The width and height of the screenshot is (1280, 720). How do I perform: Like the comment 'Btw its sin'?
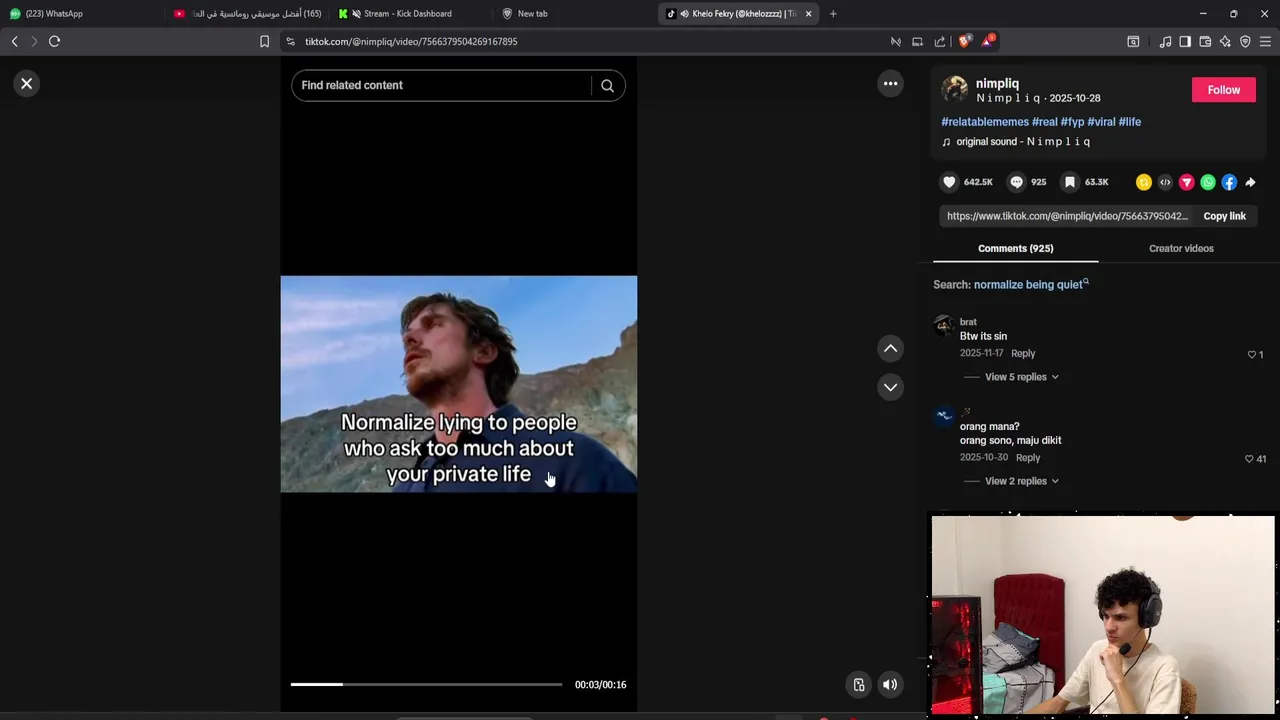coord(1252,355)
